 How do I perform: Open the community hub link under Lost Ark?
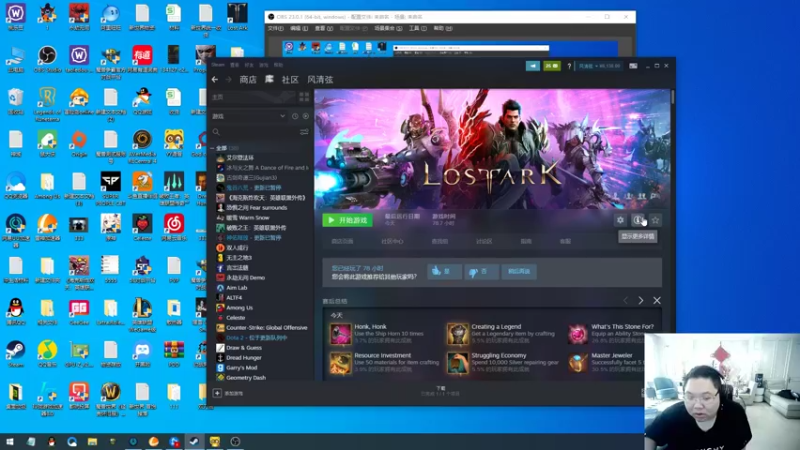pos(392,241)
